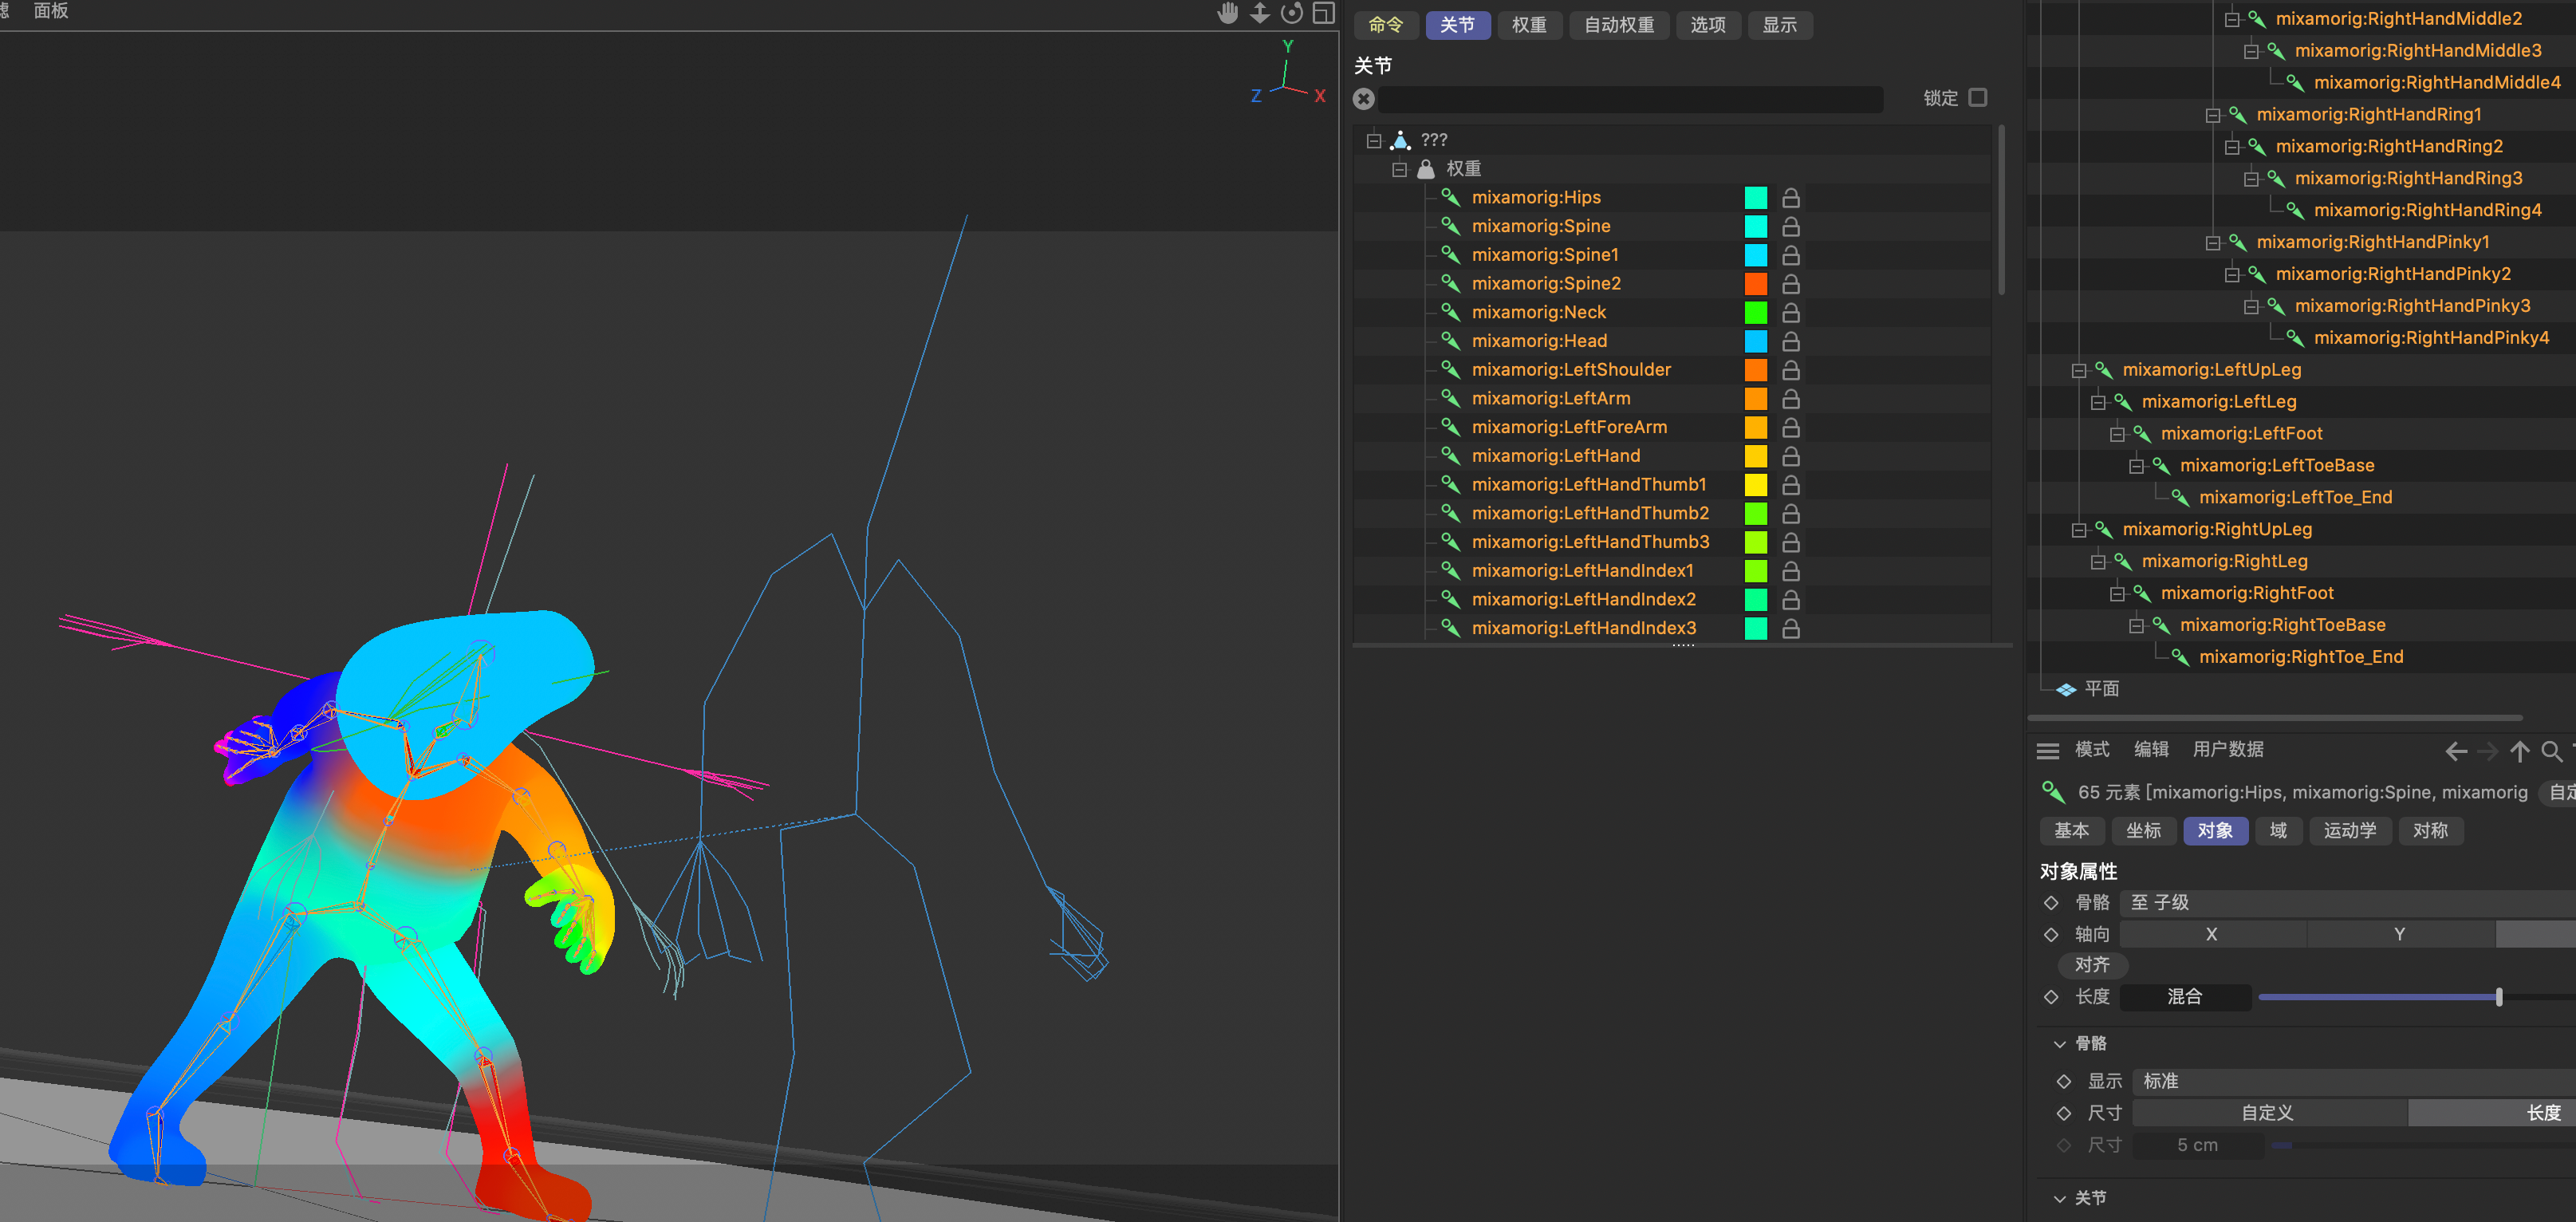
Task: Go up one level in attribute manager
Action: coord(2519,751)
